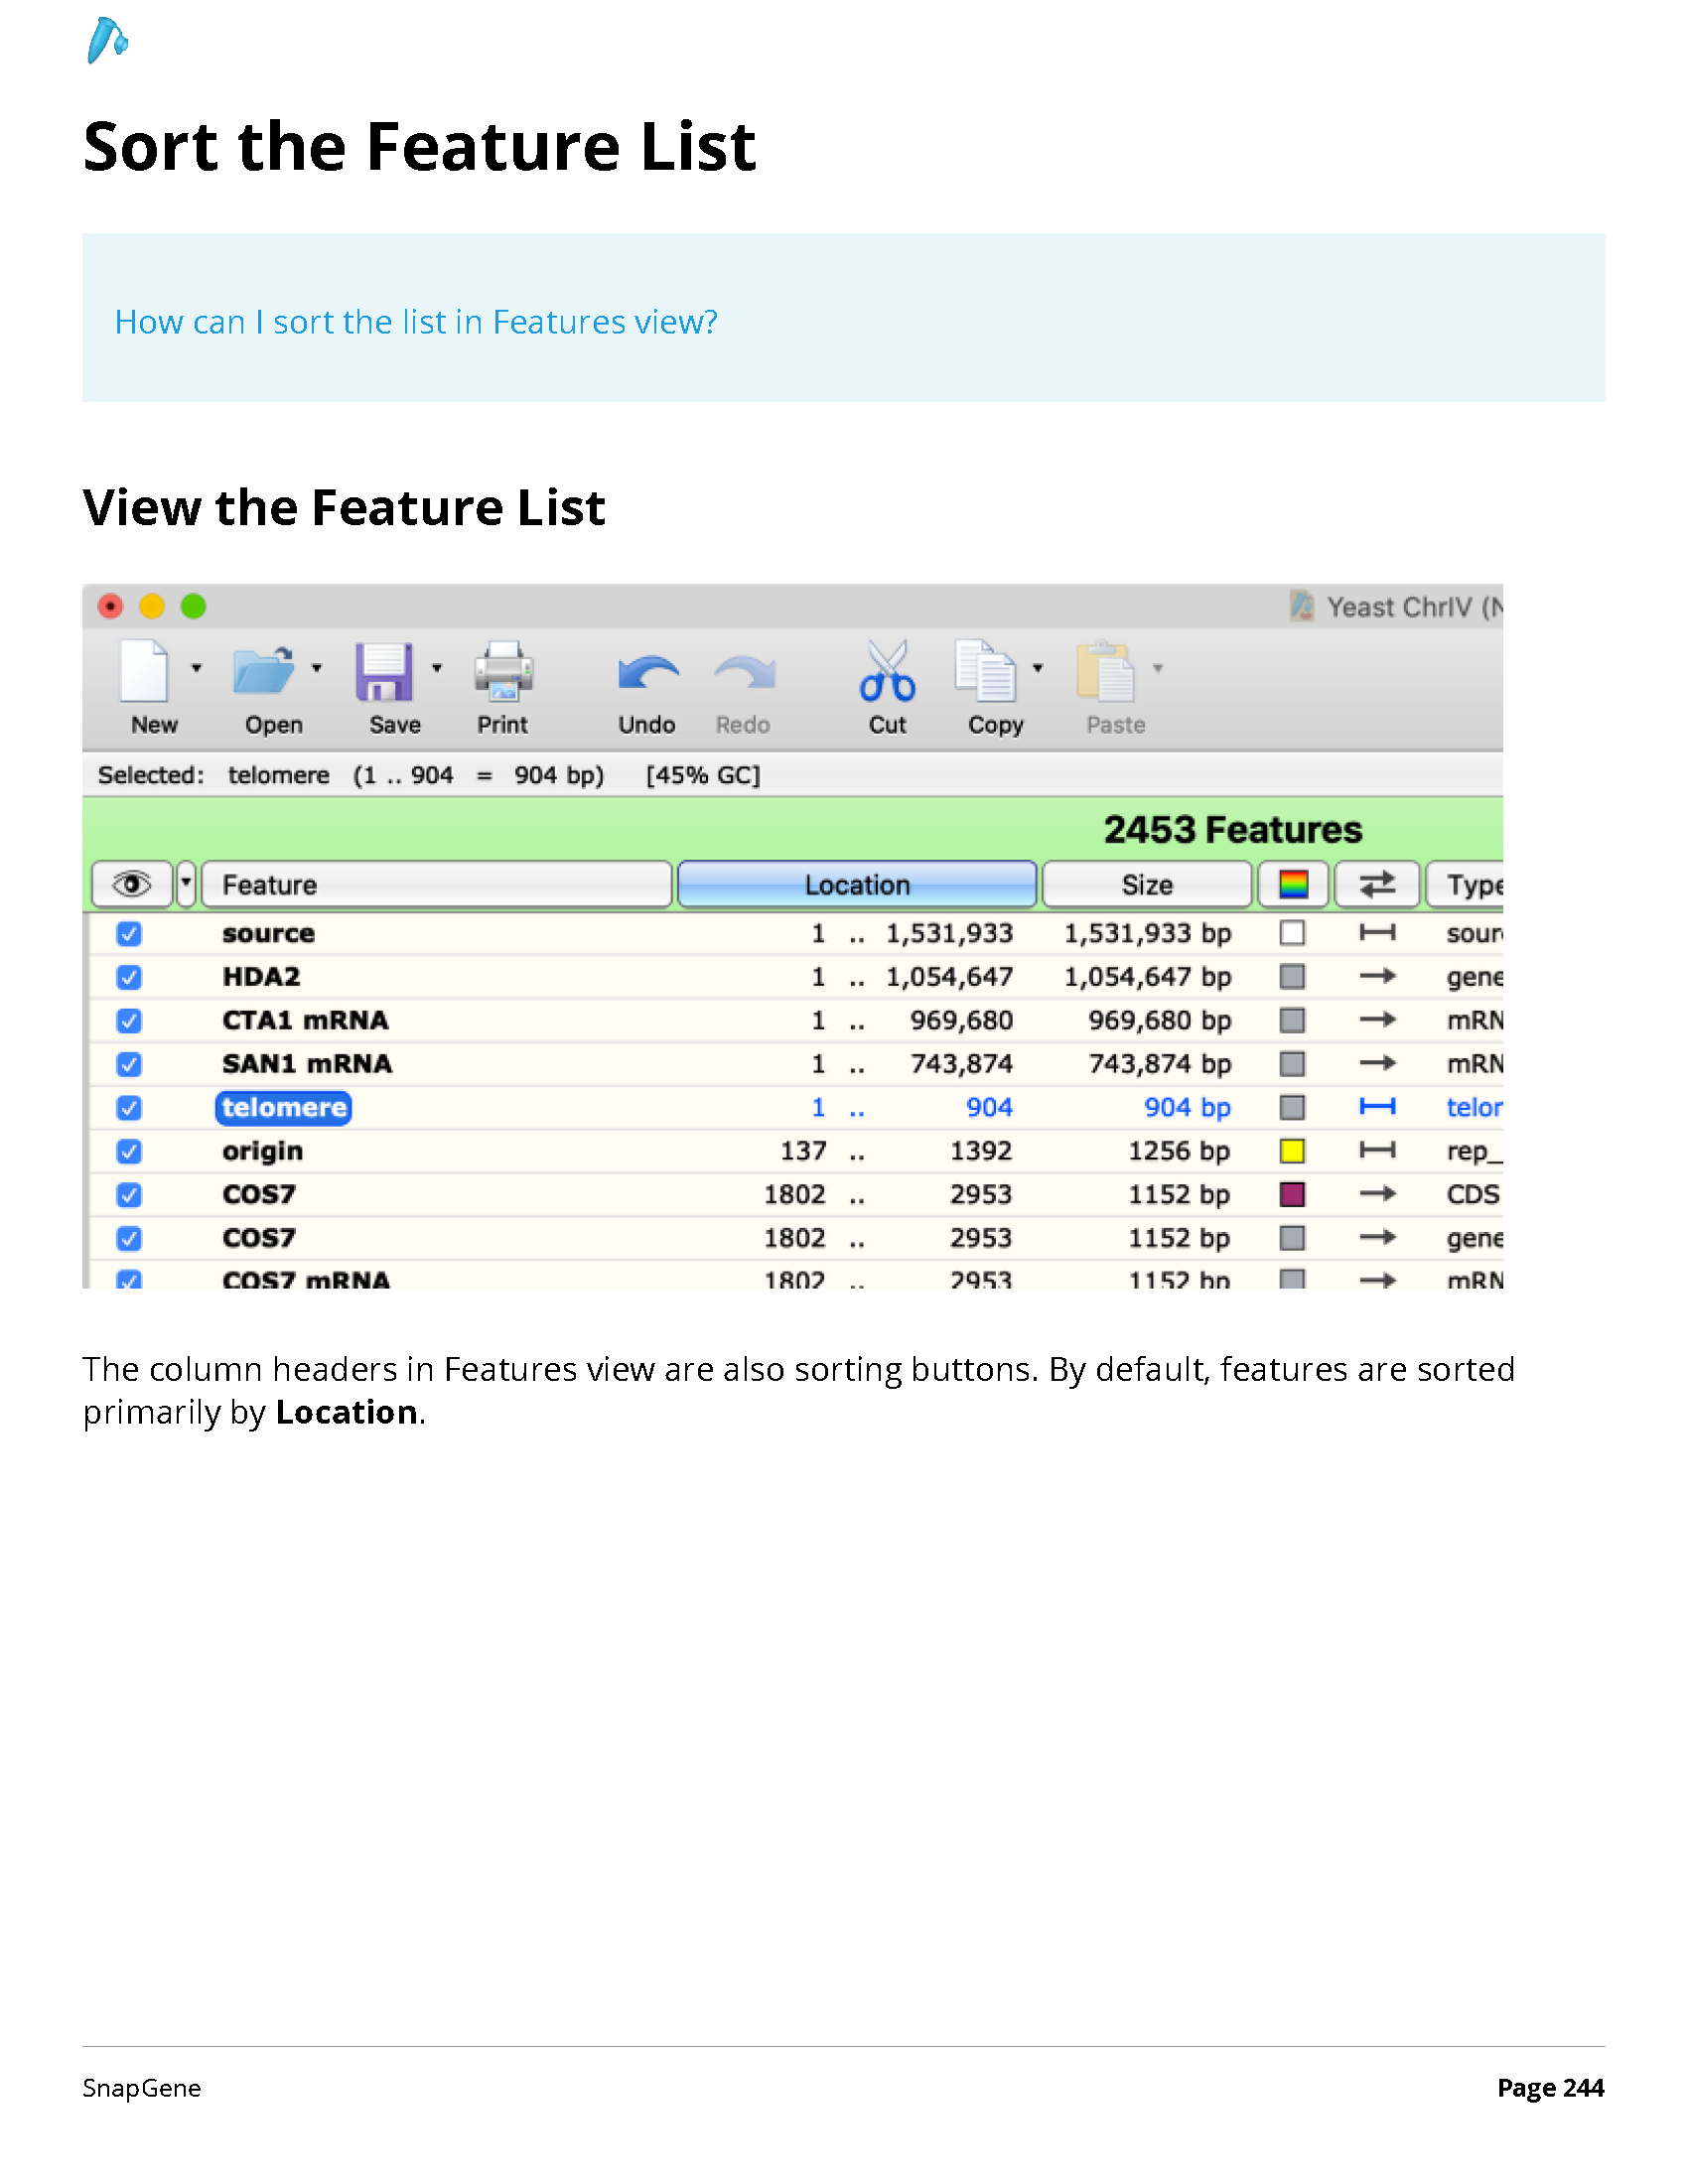The image size is (1688, 2184).
Task: Uncheck the origin feature checkbox
Action: tap(129, 1151)
